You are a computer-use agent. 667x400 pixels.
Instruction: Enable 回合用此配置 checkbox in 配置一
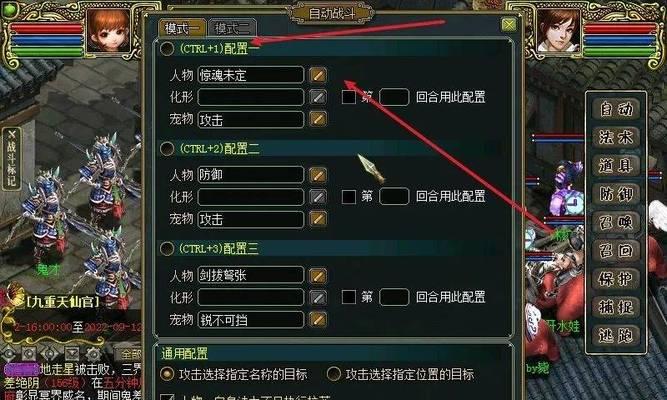(x=348, y=97)
